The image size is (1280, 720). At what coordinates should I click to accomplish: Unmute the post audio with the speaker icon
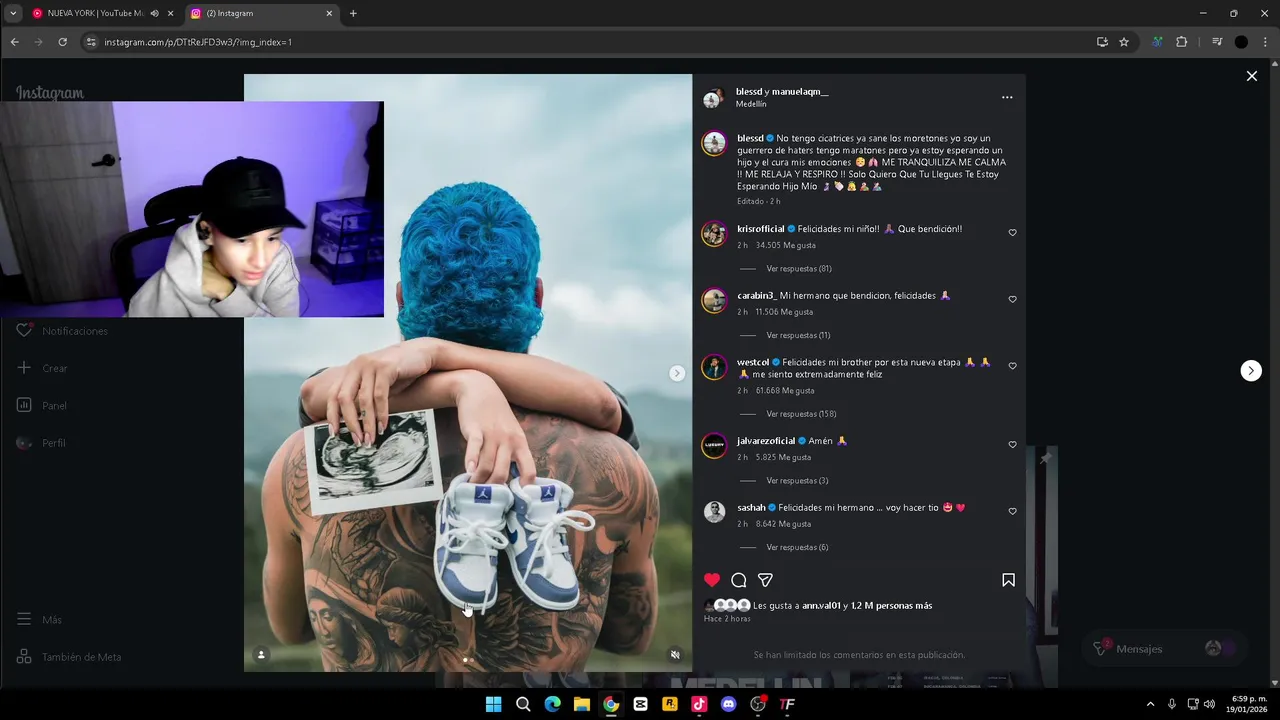(675, 655)
